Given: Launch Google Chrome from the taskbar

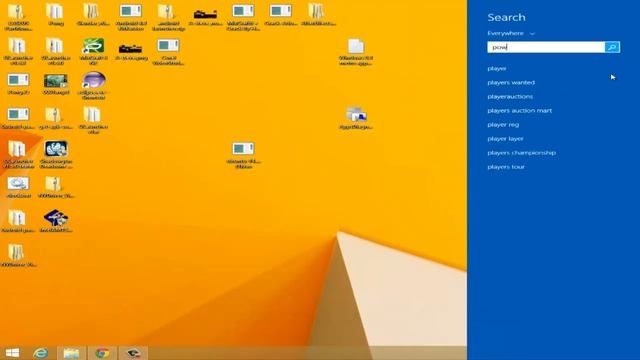Looking at the screenshot, I should pyautogui.click(x=102, y=353).
